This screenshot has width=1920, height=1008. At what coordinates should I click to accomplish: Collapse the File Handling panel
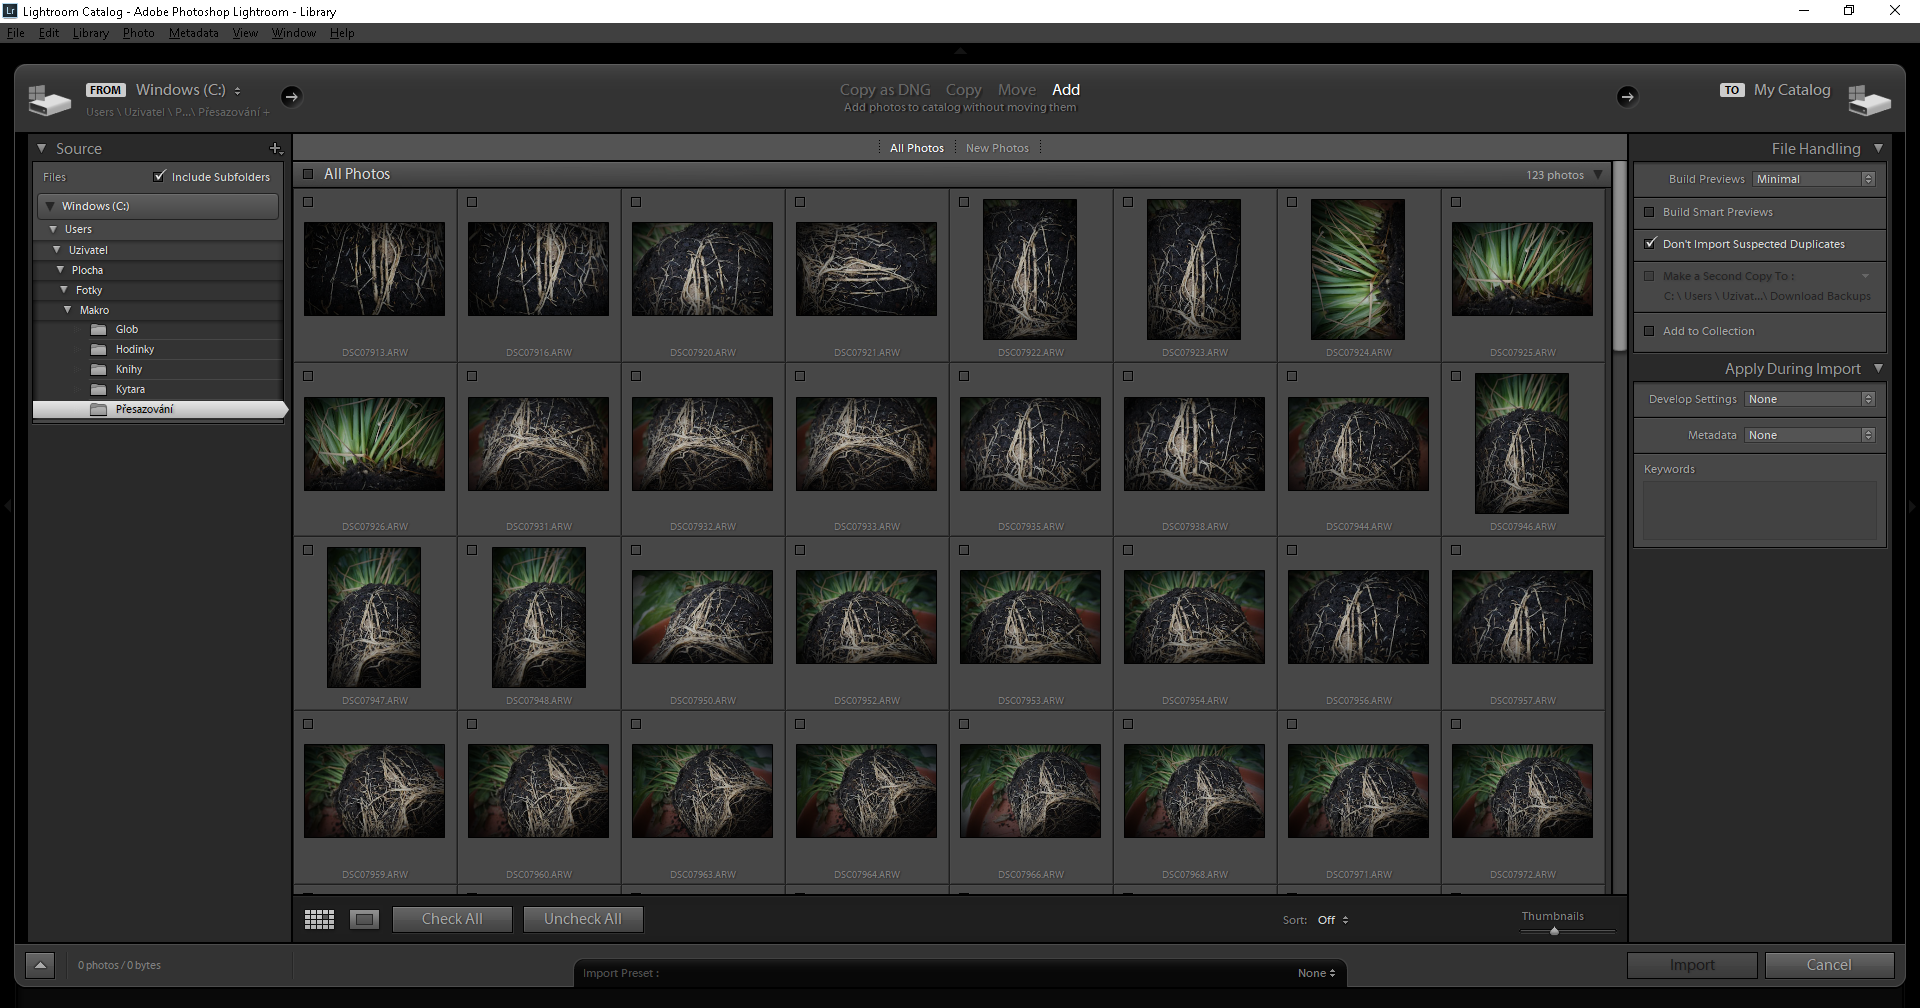1878,148
